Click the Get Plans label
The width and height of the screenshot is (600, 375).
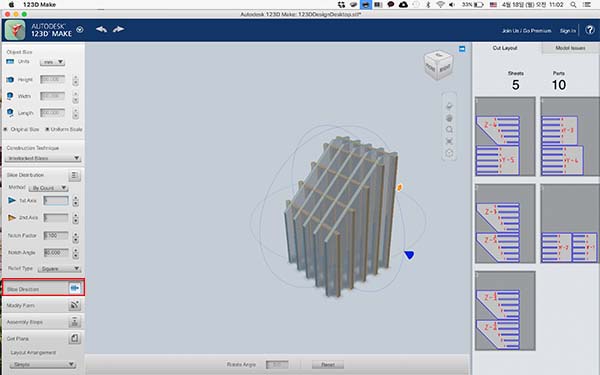tap(18, 339)
